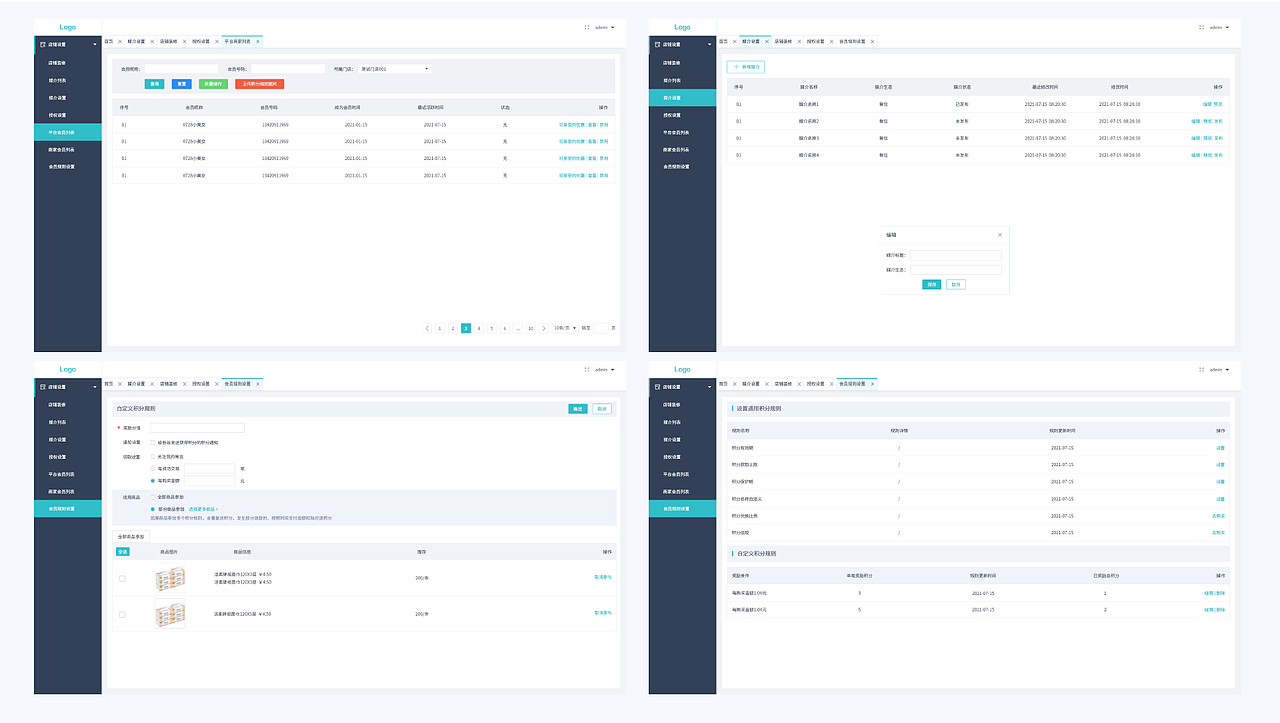Close the active 平台会员列表 tab in top-left panel
Viewport: 1280px width, 723px height.
click(257, 41)
